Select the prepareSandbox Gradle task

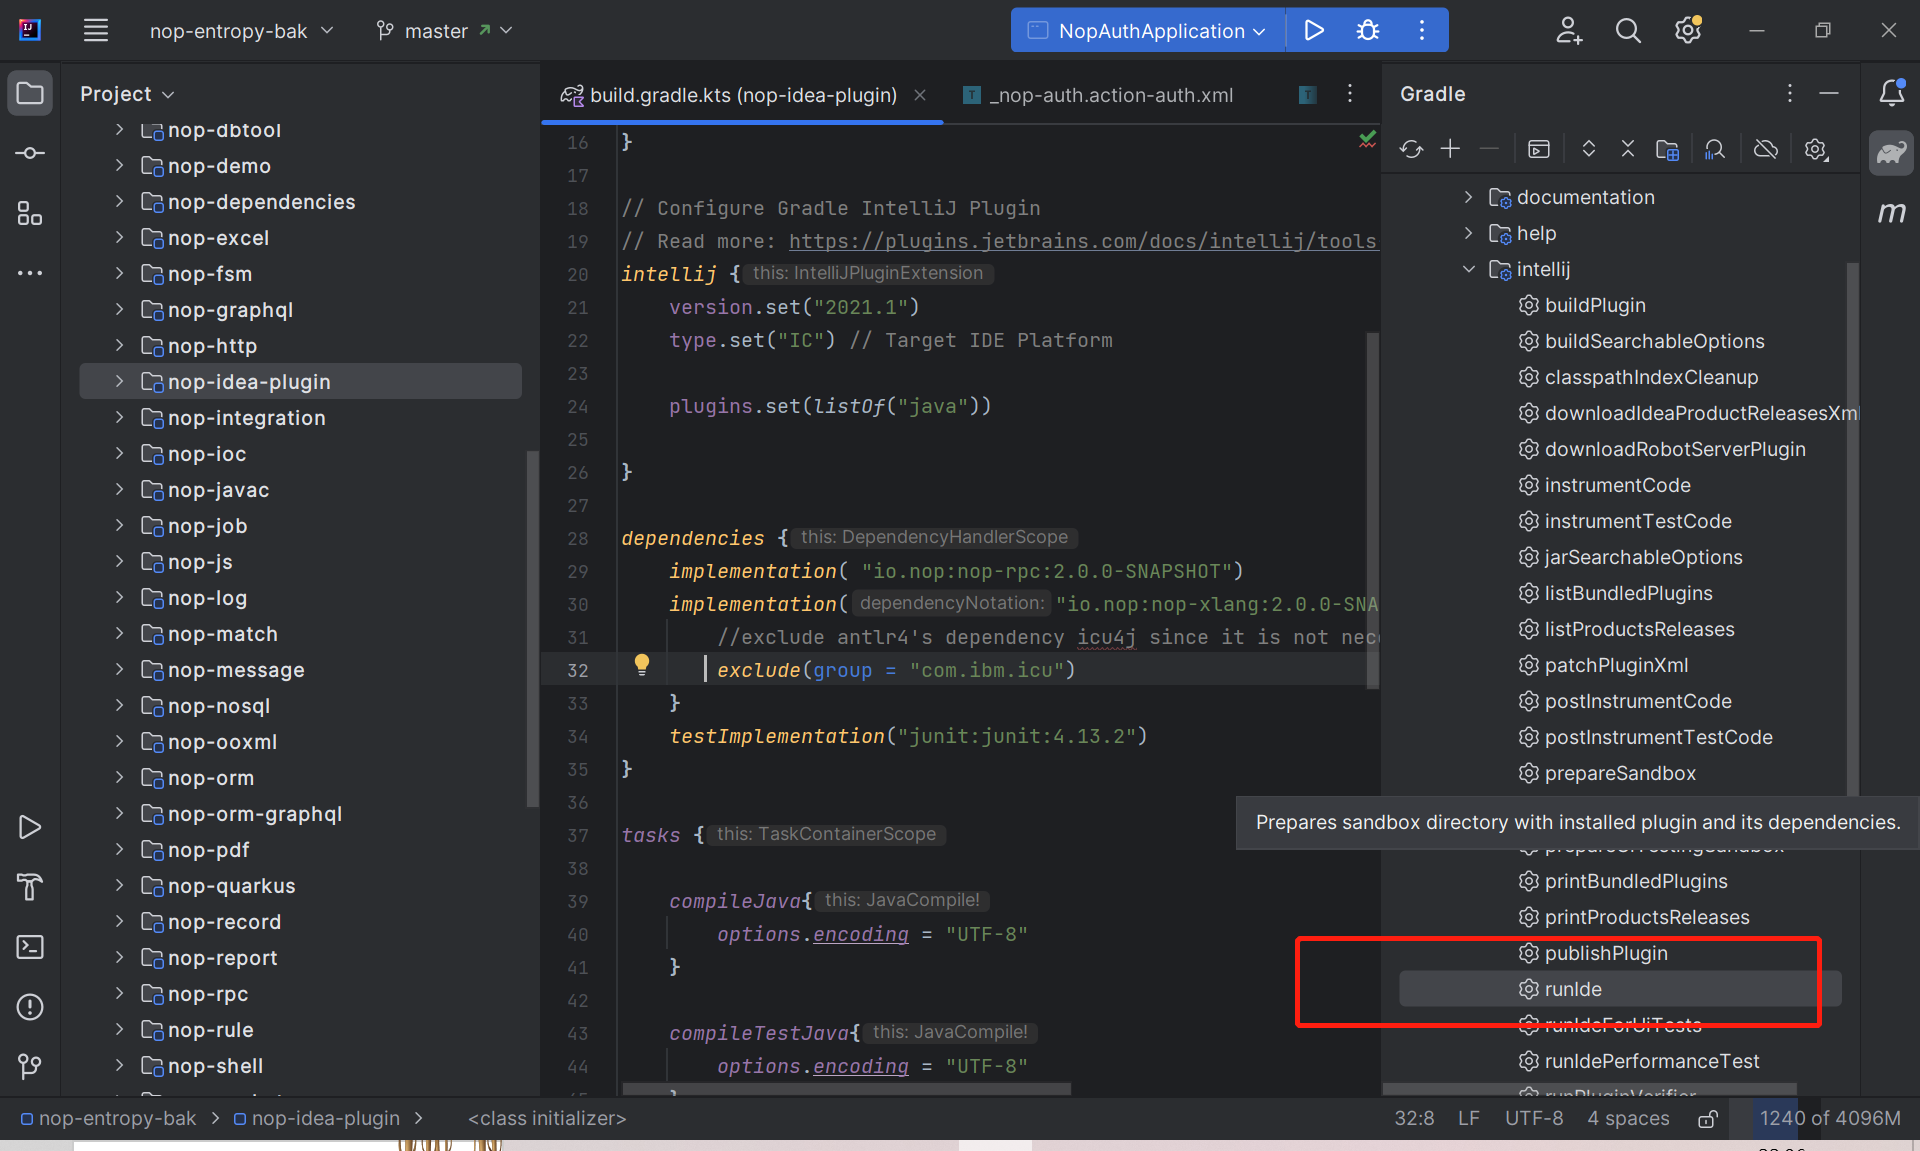(x=1620, y=773)
